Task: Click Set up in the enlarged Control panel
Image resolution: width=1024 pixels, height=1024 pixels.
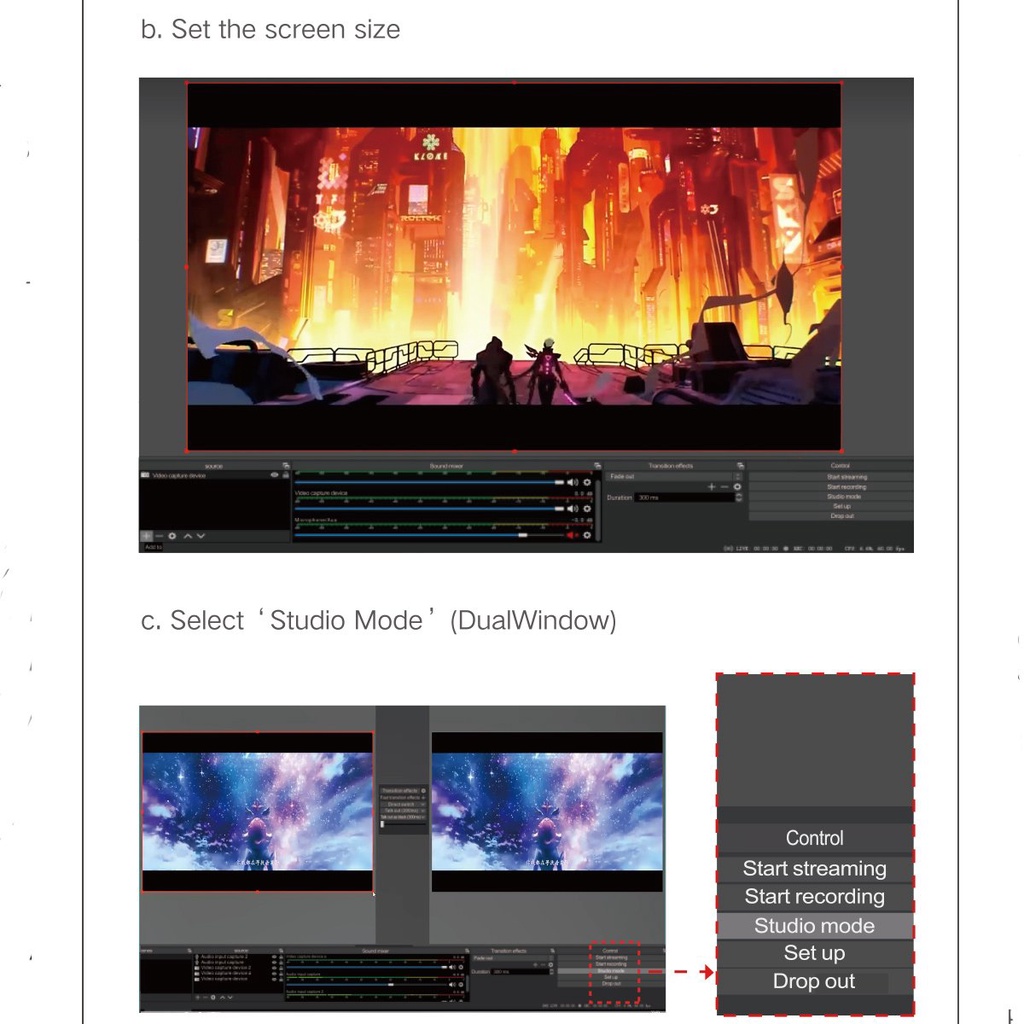Action: click(814, 953)
